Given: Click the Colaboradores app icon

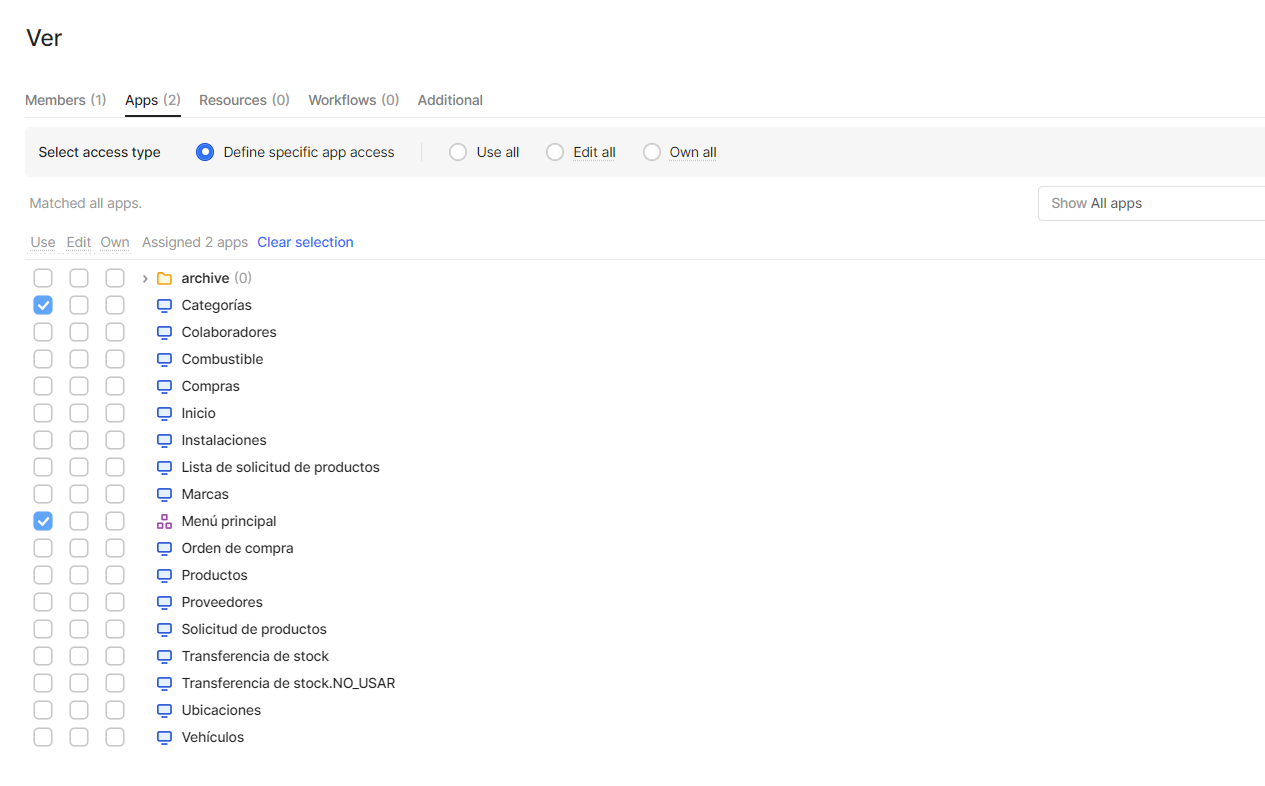Looking at the screenshot, I should (165, 332).
